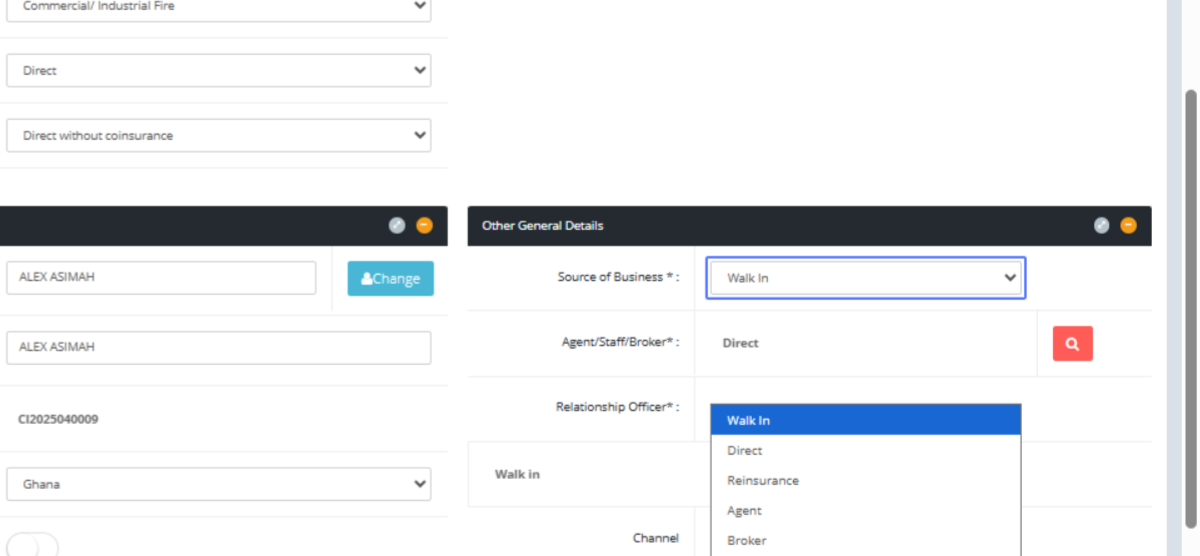The height and width of the screenshot is (556, 1200).
Task: Open the top-left Direct dropdown
Action: pyautogui.click(x=218, y=71)
